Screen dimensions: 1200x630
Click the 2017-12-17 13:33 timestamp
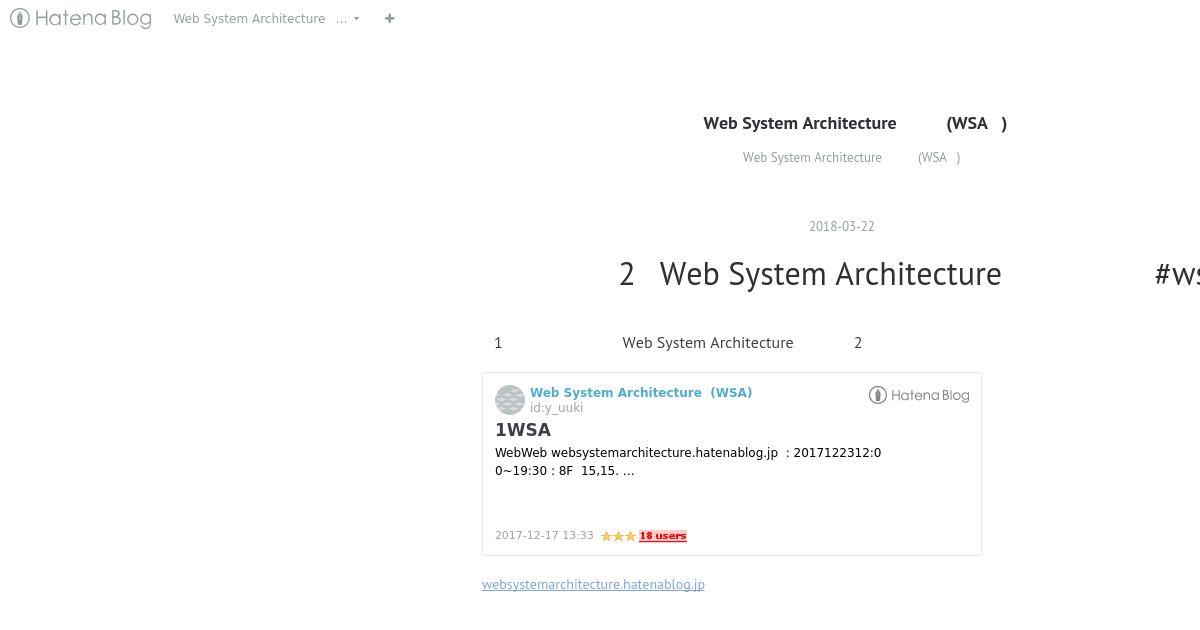click(544, 536)
